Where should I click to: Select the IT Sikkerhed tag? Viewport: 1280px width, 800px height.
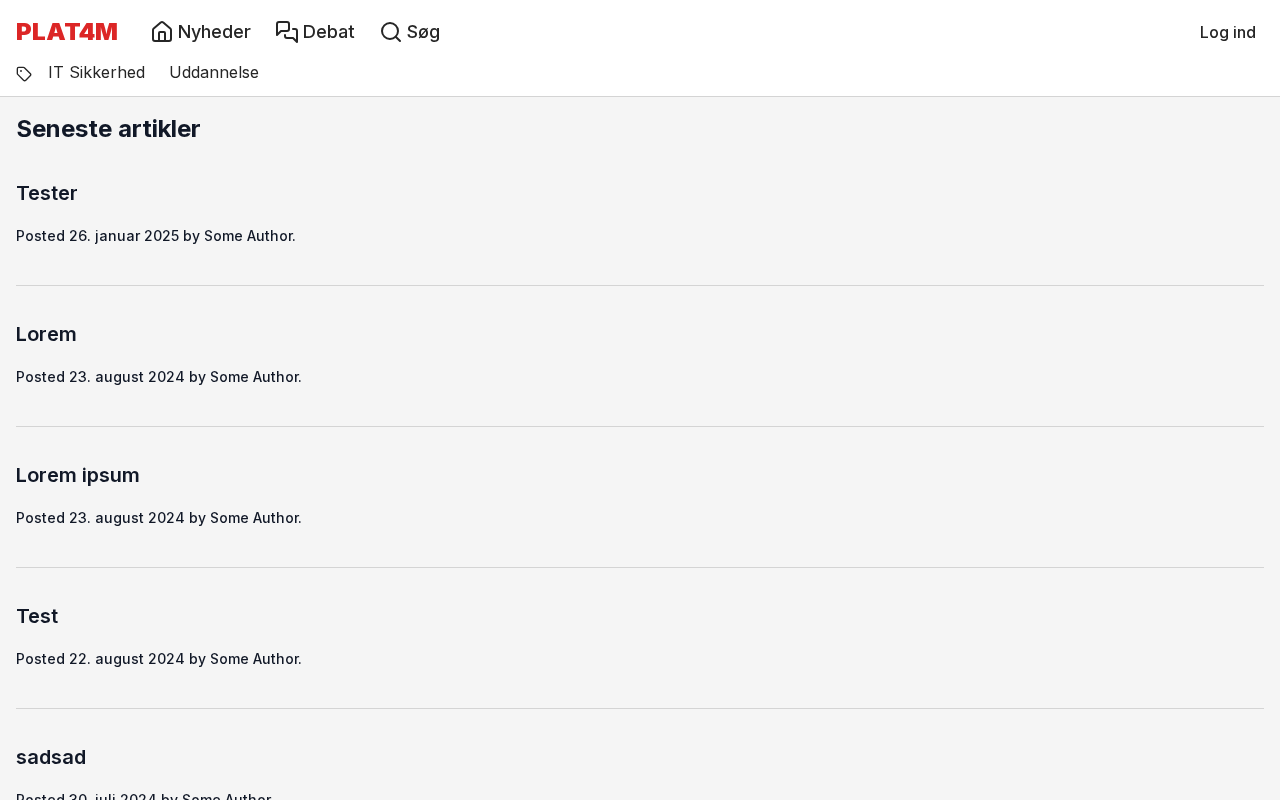[x=97, y=72]
